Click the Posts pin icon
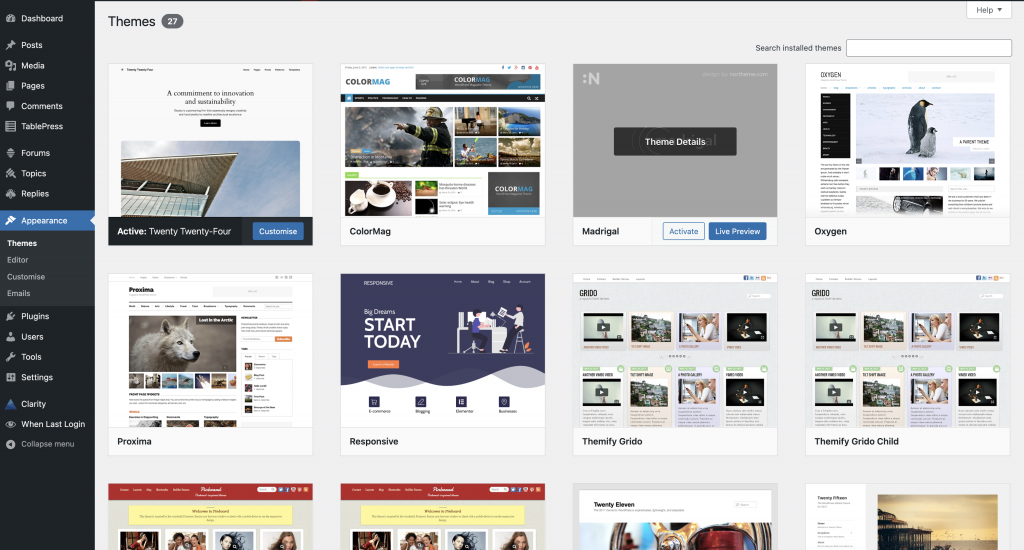Screen dimensions: 1024x550 (10, 45)
